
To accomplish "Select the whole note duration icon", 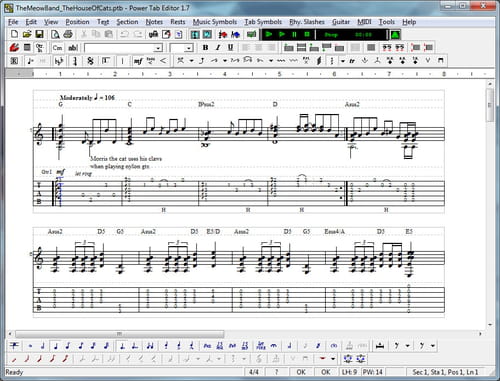I will coord(30,346).
